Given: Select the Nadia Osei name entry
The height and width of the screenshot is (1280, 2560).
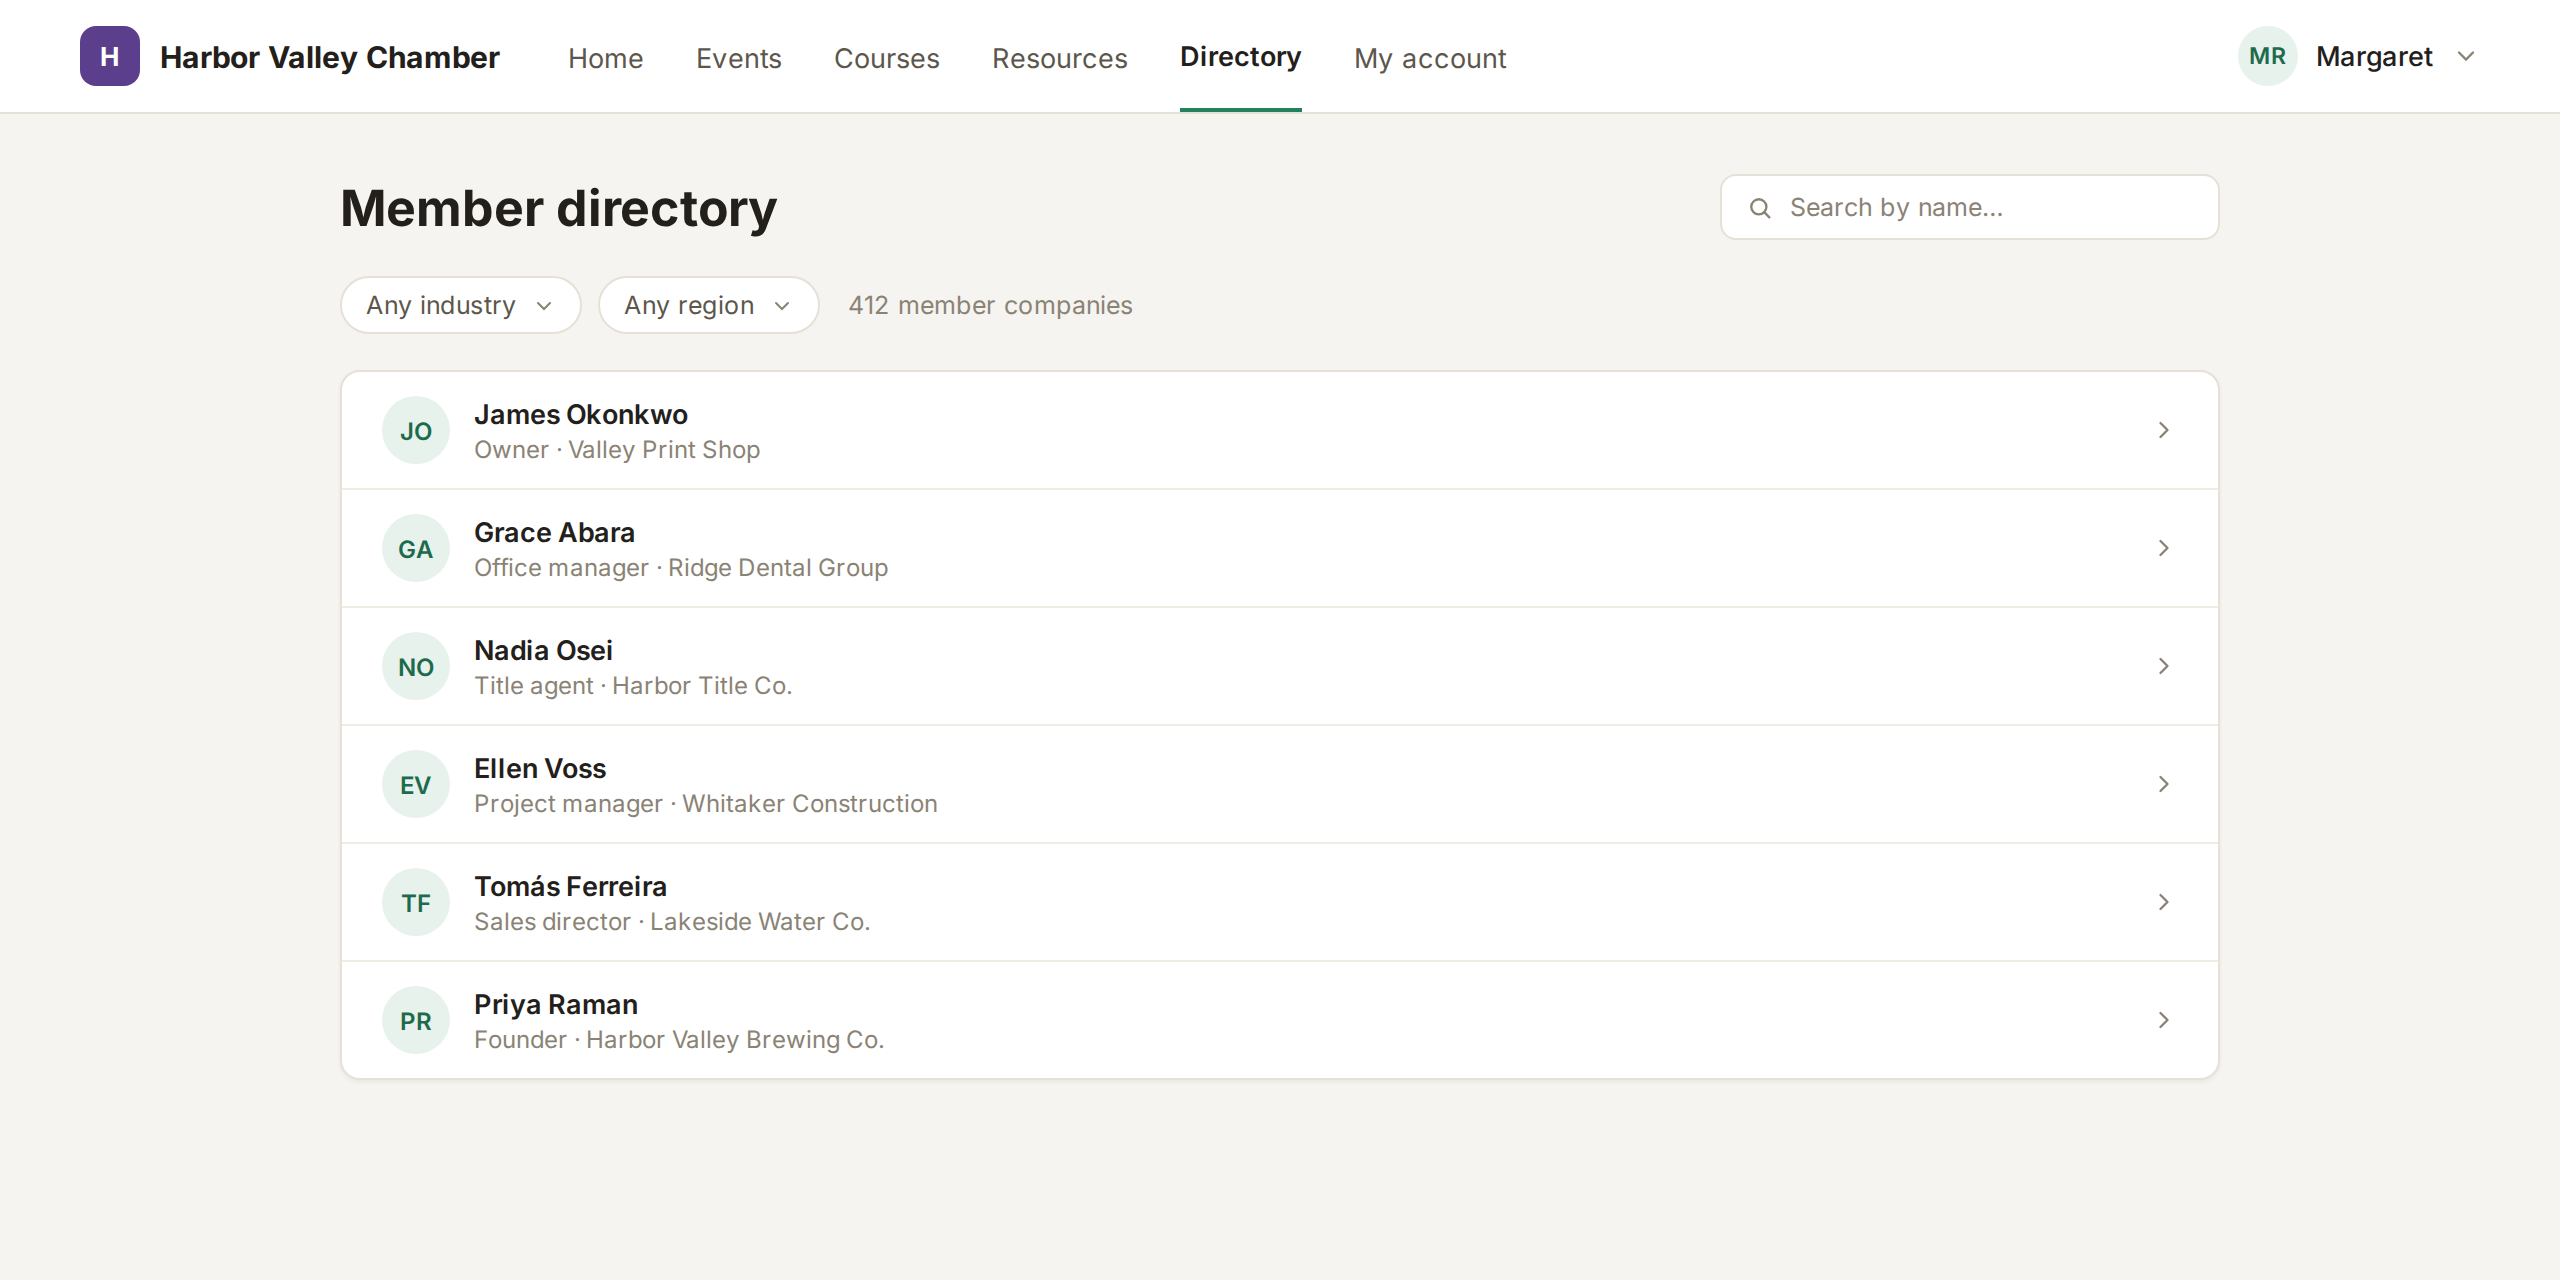Looking at the screenshot, I should point(543,650).
